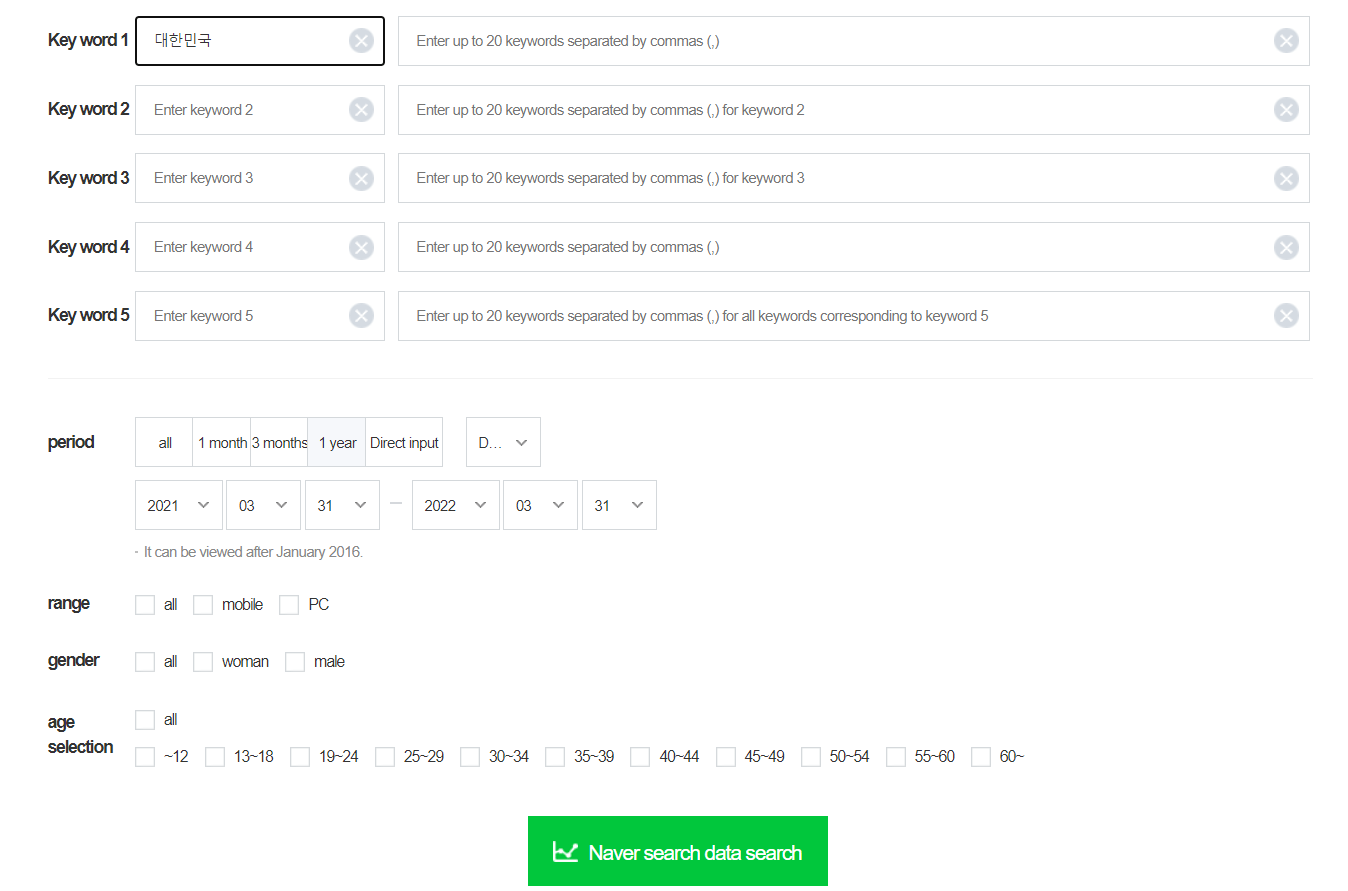Clear the Key word 5 name field
Viewport: 1348px width, 891px height.
(x=361, y=316)
